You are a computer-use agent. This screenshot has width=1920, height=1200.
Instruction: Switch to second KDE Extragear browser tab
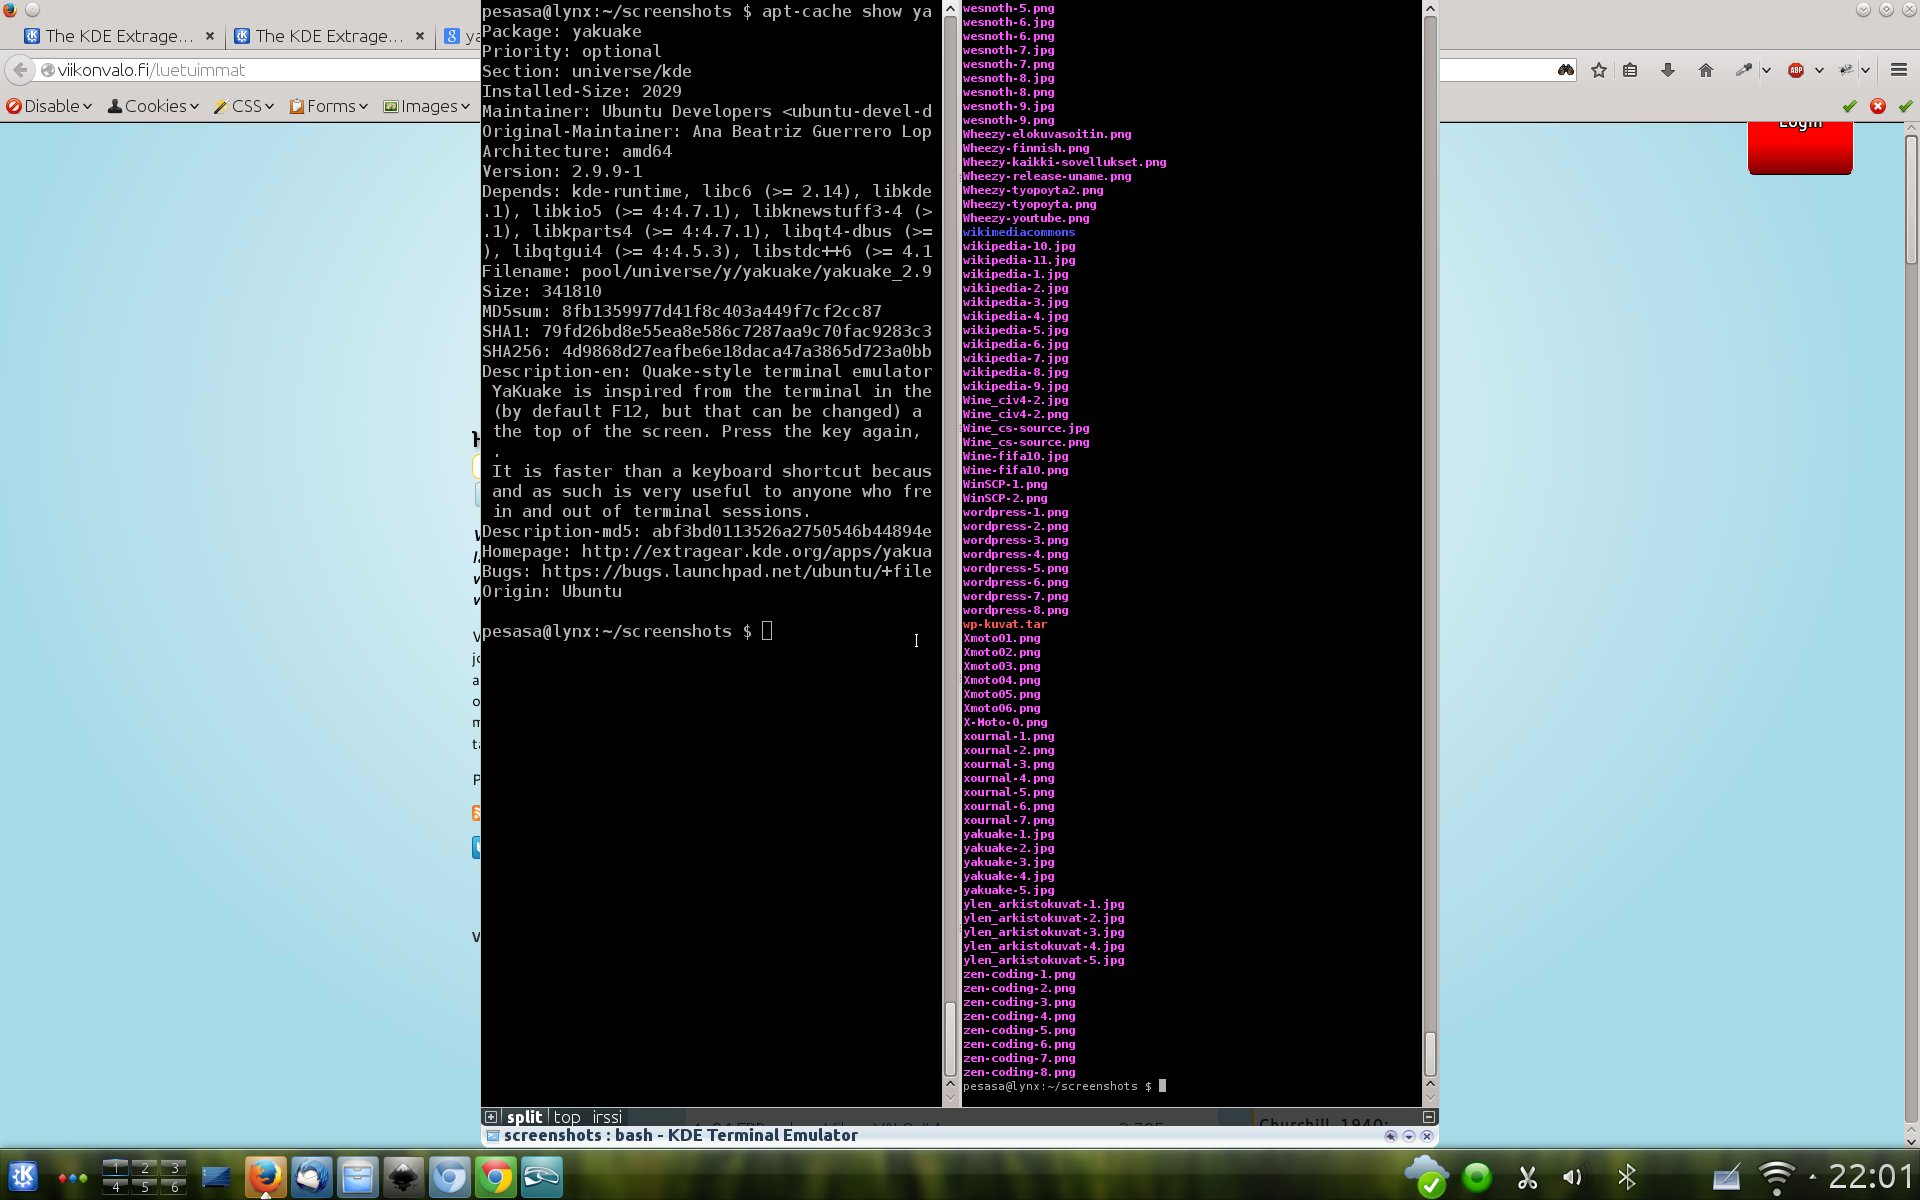click(329, 36)
